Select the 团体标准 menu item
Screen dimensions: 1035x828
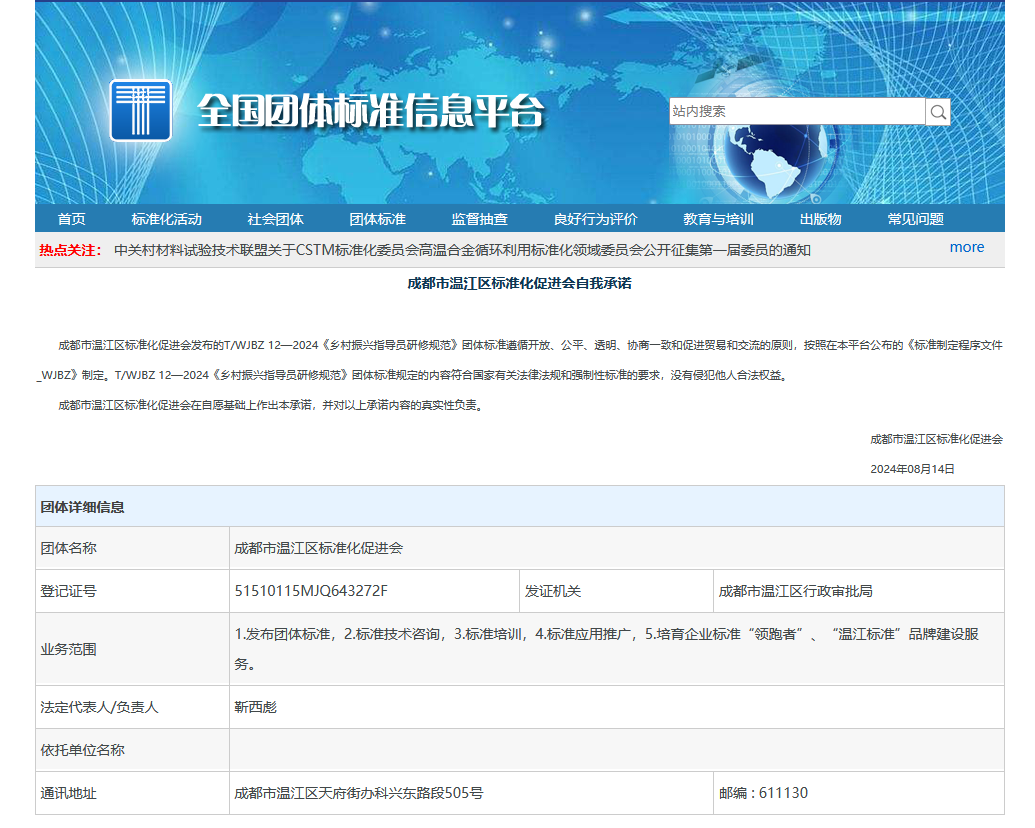(x=378, y=219)
